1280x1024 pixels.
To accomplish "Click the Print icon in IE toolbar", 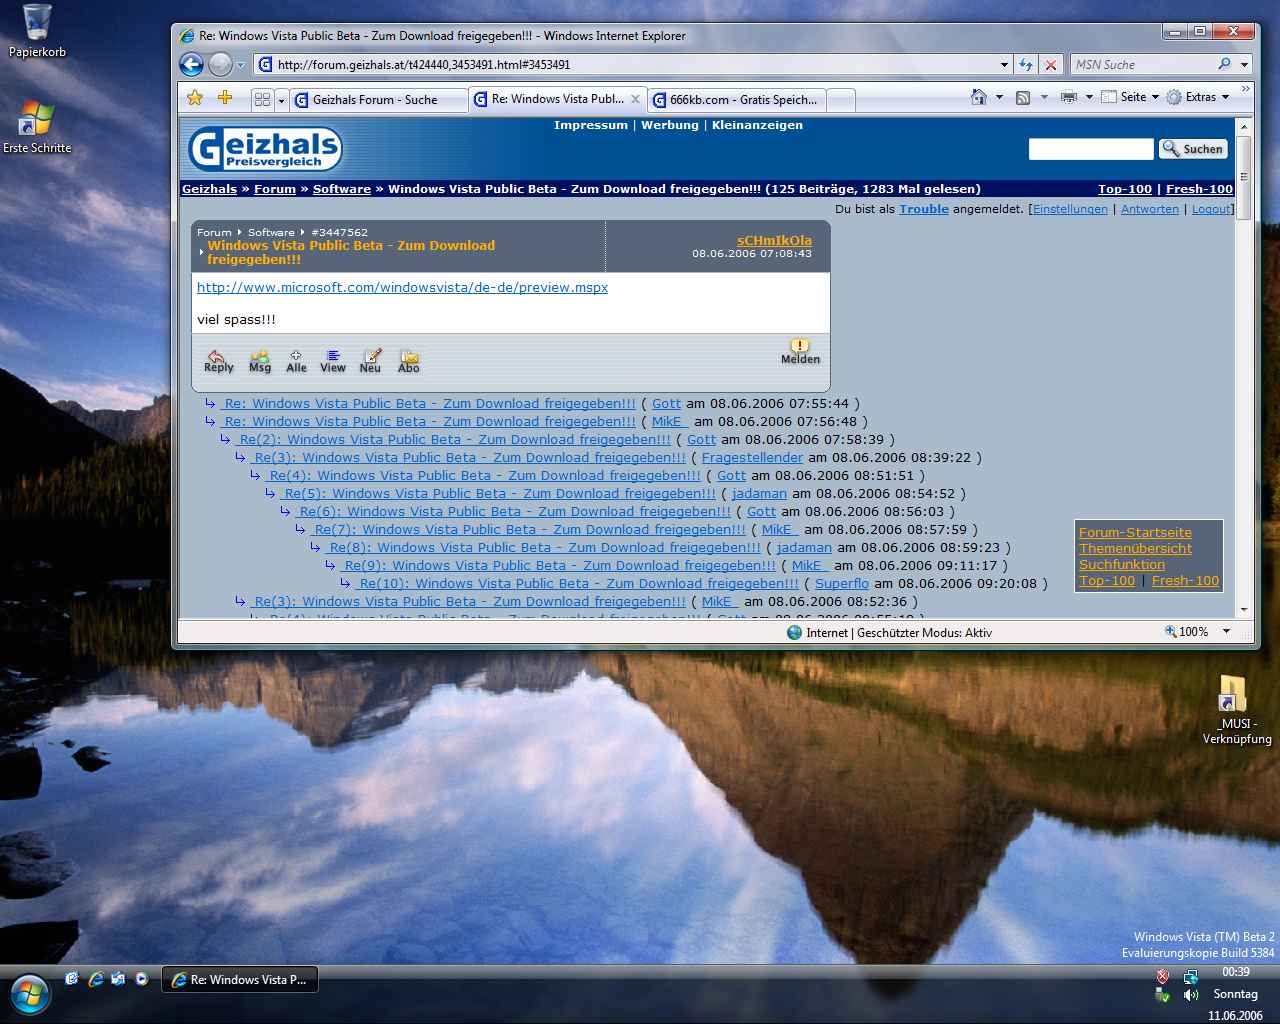I will (1069, 97).
